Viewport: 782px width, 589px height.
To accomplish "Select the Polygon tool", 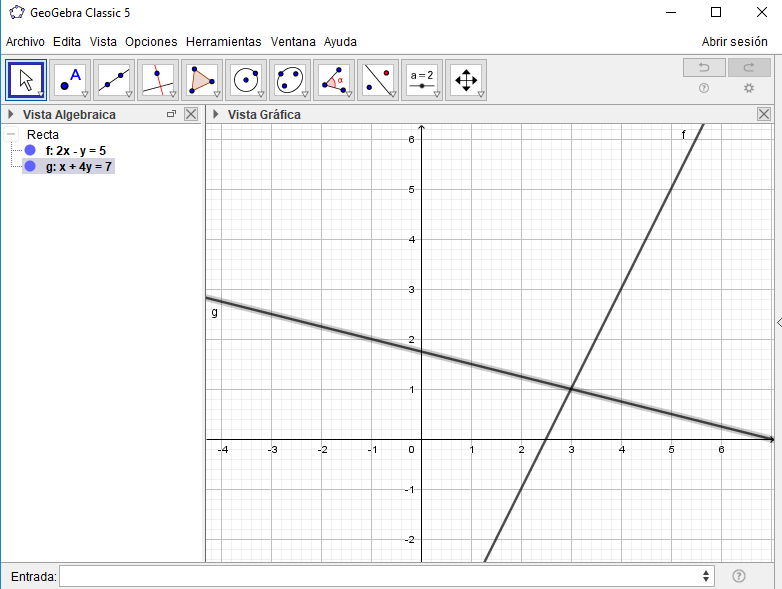I will [202, 80].
